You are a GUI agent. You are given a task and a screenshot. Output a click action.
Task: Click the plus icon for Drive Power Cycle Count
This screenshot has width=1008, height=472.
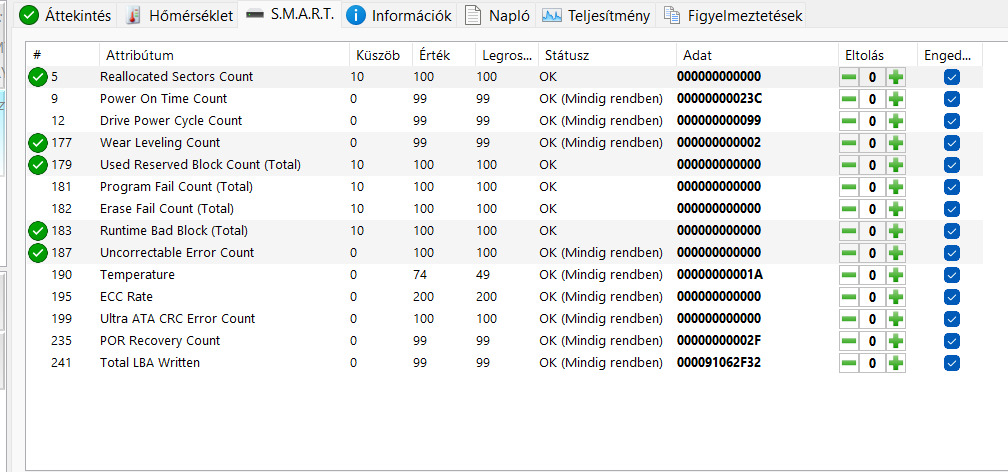tap(896, 121)
